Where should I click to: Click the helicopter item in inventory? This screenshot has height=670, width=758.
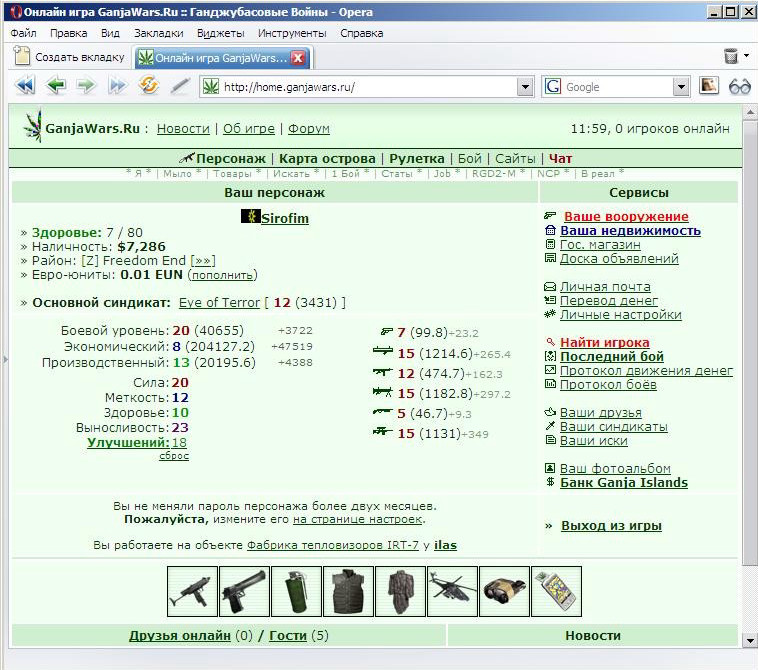tap(452, 592)
